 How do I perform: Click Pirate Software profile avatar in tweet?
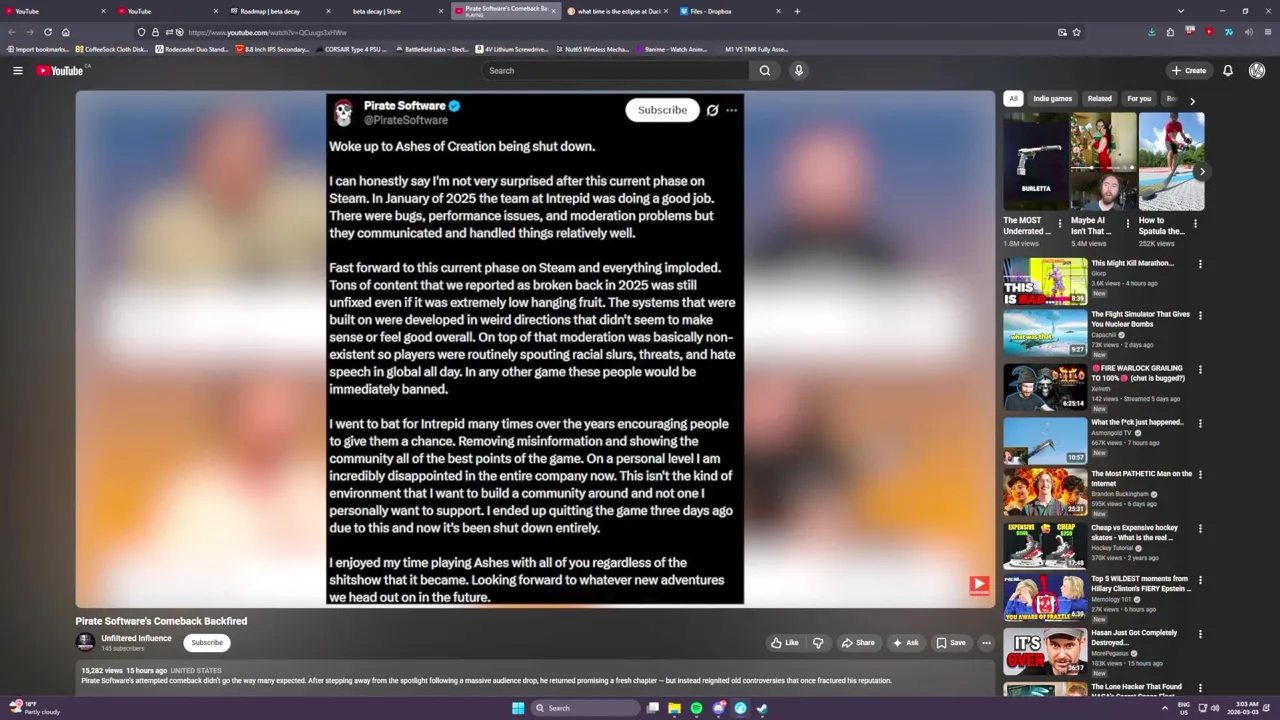(343, 112)
